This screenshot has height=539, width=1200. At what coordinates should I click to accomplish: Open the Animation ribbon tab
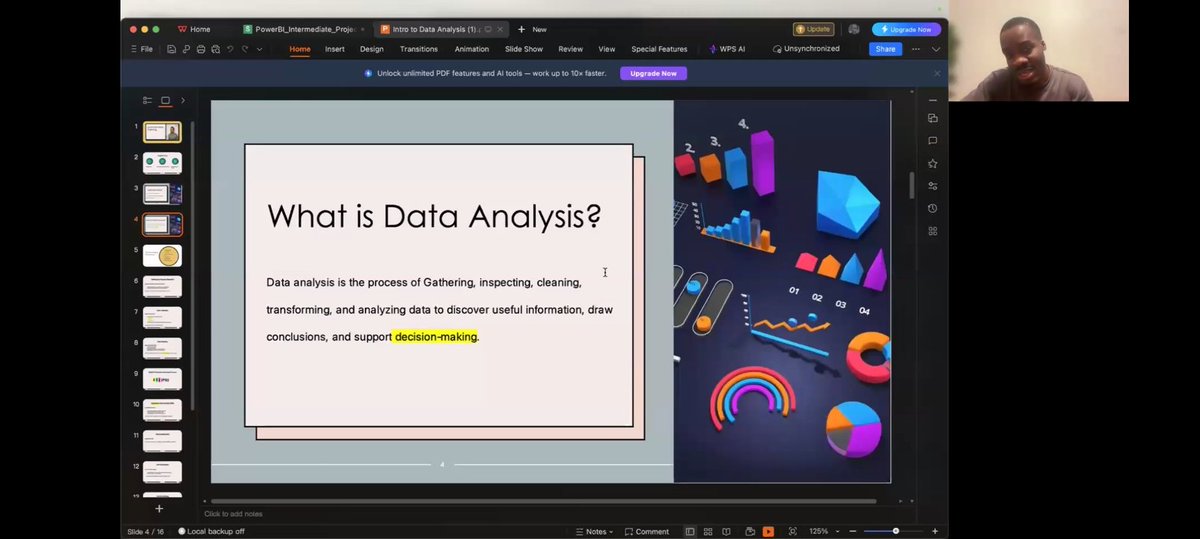tap(472, 49)
